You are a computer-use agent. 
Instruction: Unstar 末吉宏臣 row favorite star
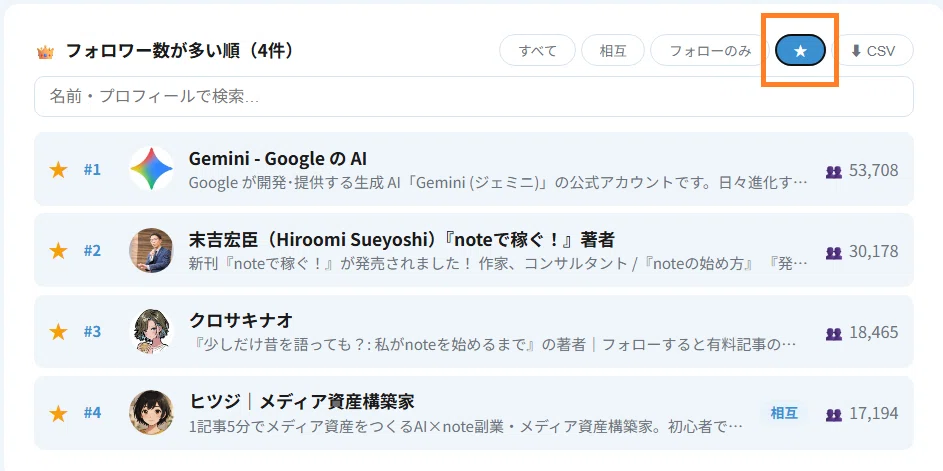(x=58, y=251)
